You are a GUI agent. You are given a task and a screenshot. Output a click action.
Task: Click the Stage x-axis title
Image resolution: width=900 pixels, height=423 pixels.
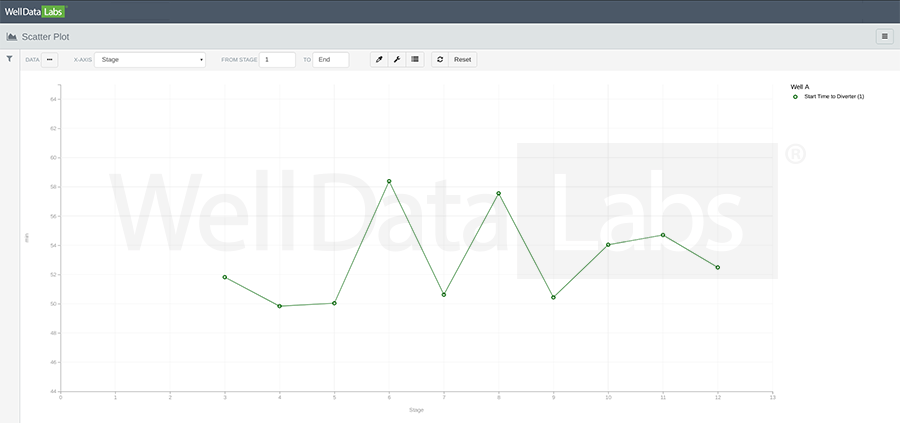[x=416, y=410]
